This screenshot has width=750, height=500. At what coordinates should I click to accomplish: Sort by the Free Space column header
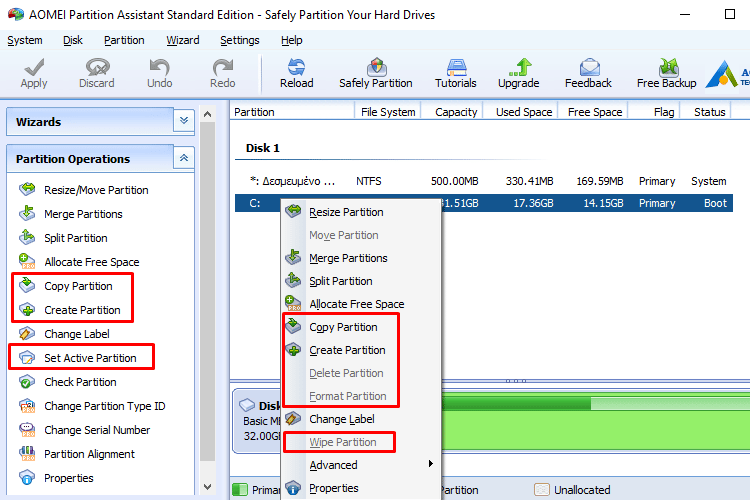pos(593,112)
